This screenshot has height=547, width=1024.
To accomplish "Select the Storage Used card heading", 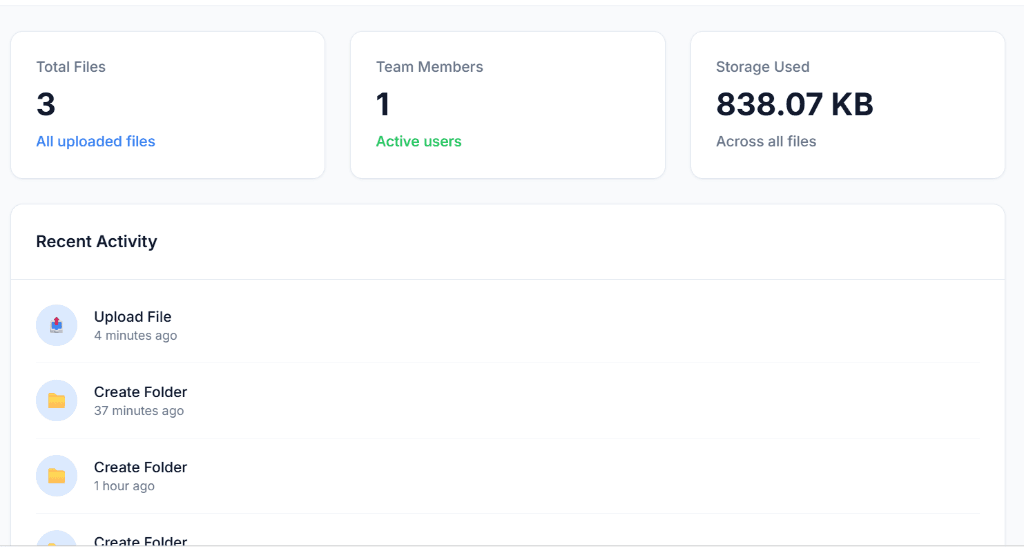I will (x=762, y=67).
